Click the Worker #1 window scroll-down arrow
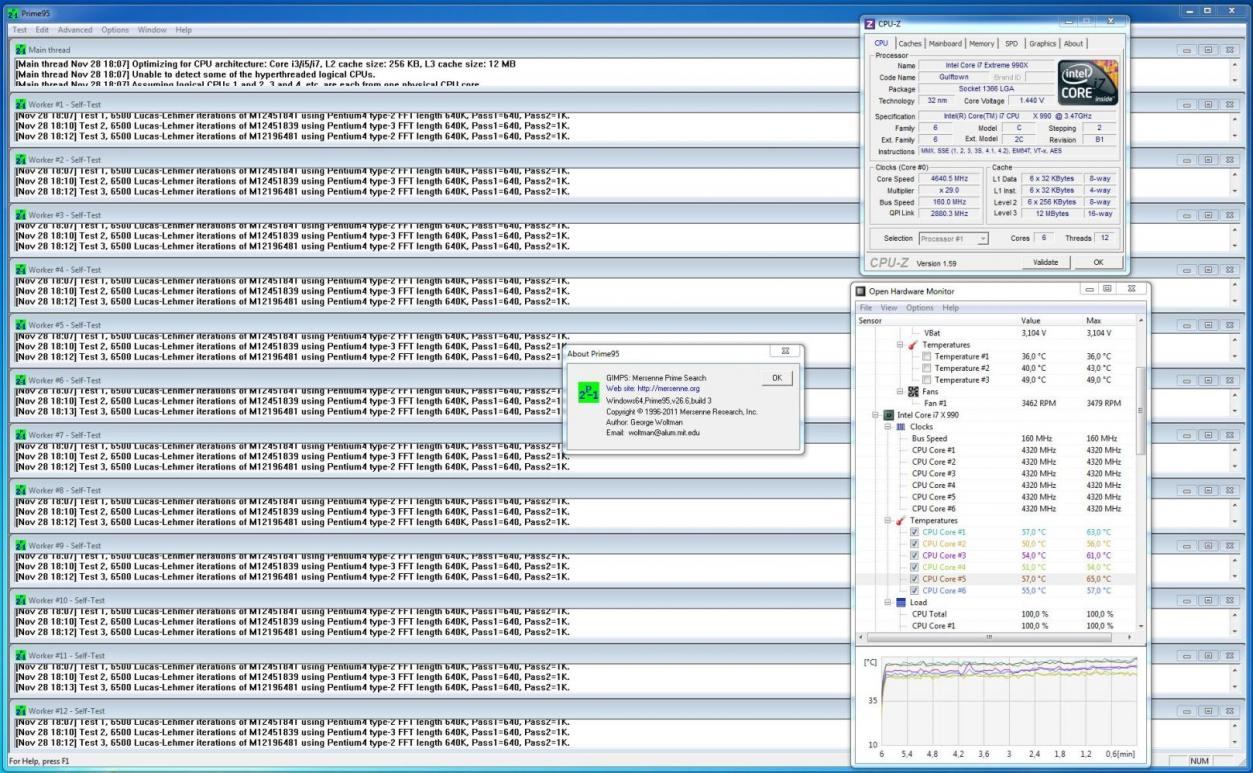Screen dimensions: 1253x773 click(x=1233, y=135)
